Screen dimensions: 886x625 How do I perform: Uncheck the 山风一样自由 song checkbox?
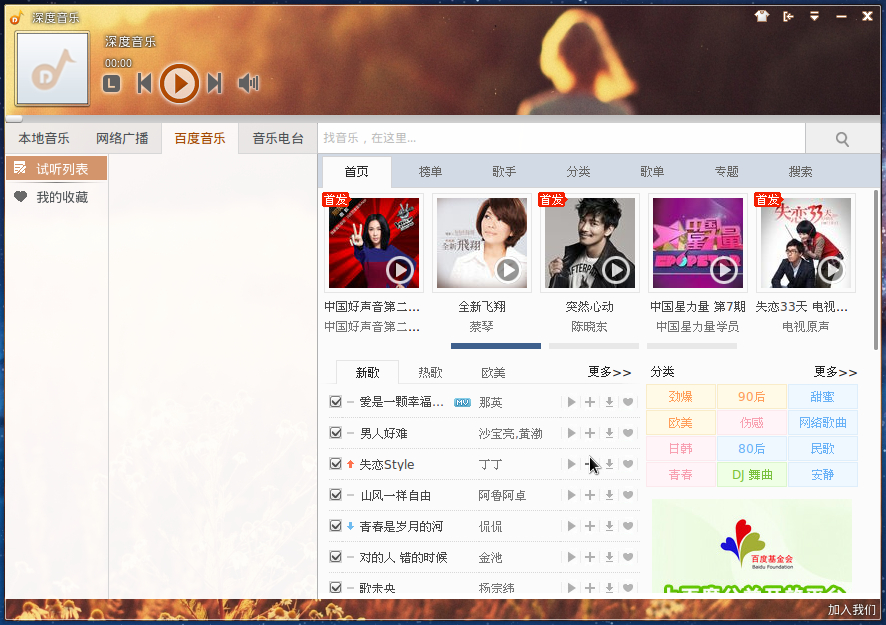click(x=336, y=495)
